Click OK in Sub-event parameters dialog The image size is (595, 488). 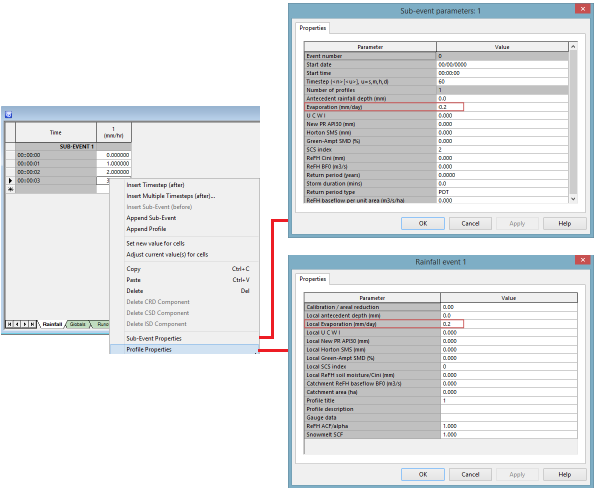click(423, 224)
